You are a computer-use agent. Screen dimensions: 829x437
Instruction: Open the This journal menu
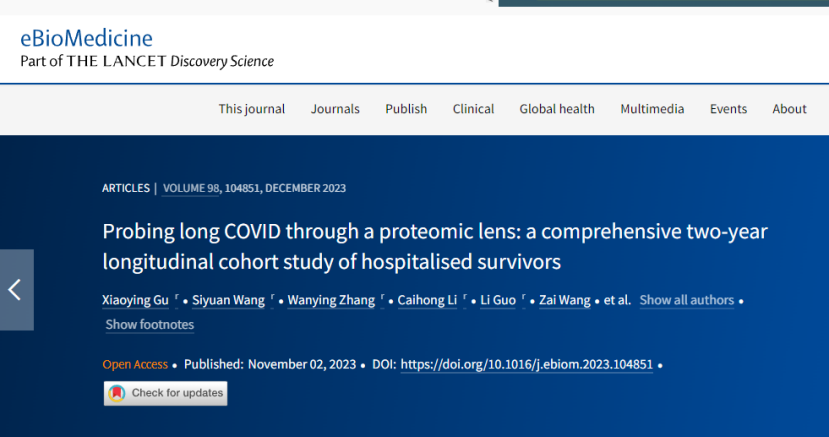click(x=252, y=109)
